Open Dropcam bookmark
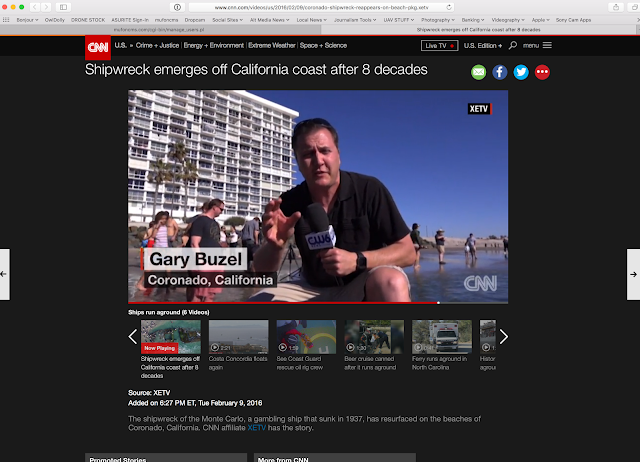 click(x=195, y=20)
